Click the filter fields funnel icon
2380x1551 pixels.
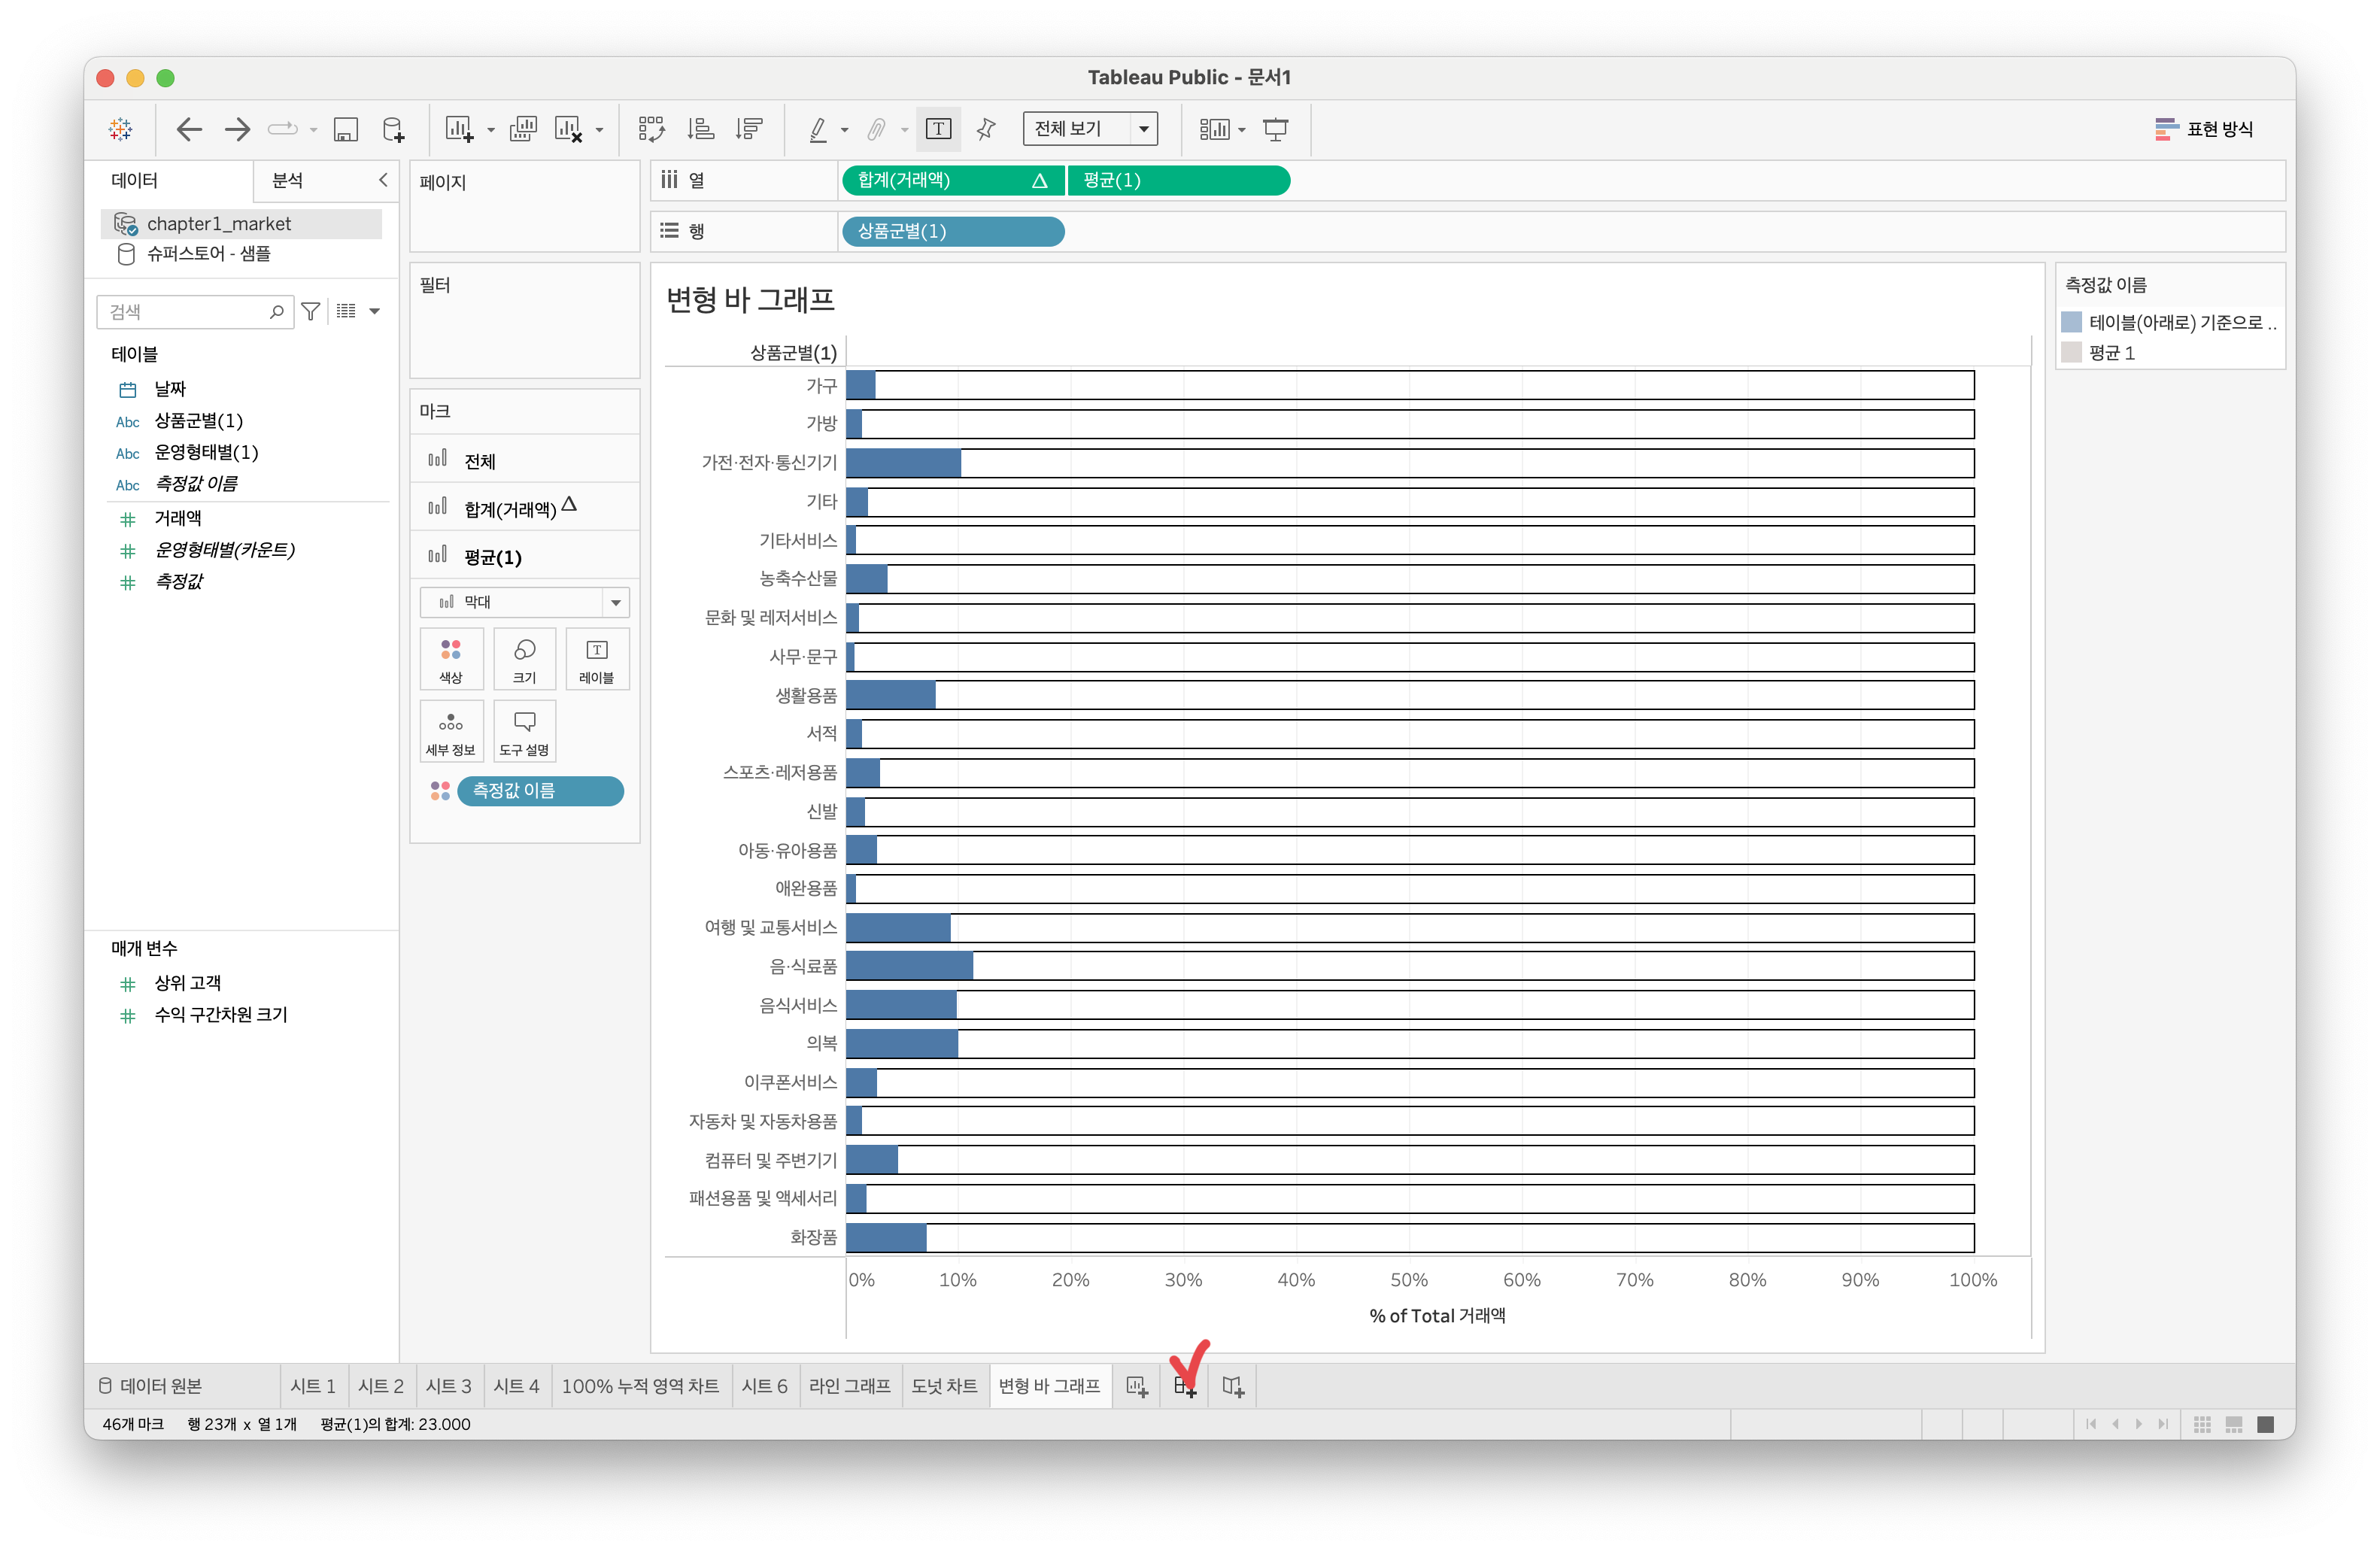click(311, 312)
